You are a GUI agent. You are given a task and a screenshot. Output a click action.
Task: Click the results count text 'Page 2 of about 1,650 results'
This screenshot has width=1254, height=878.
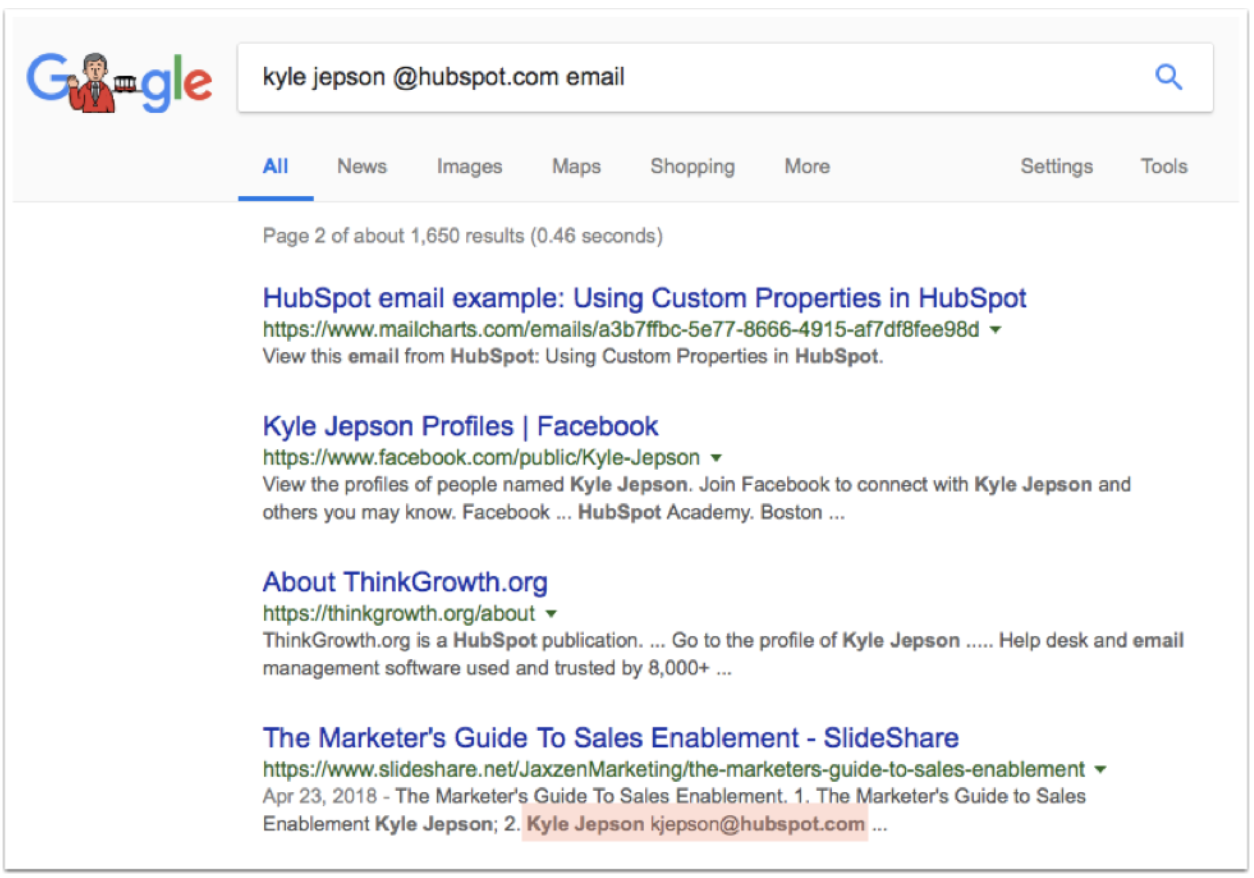click(x=393, y=236)
